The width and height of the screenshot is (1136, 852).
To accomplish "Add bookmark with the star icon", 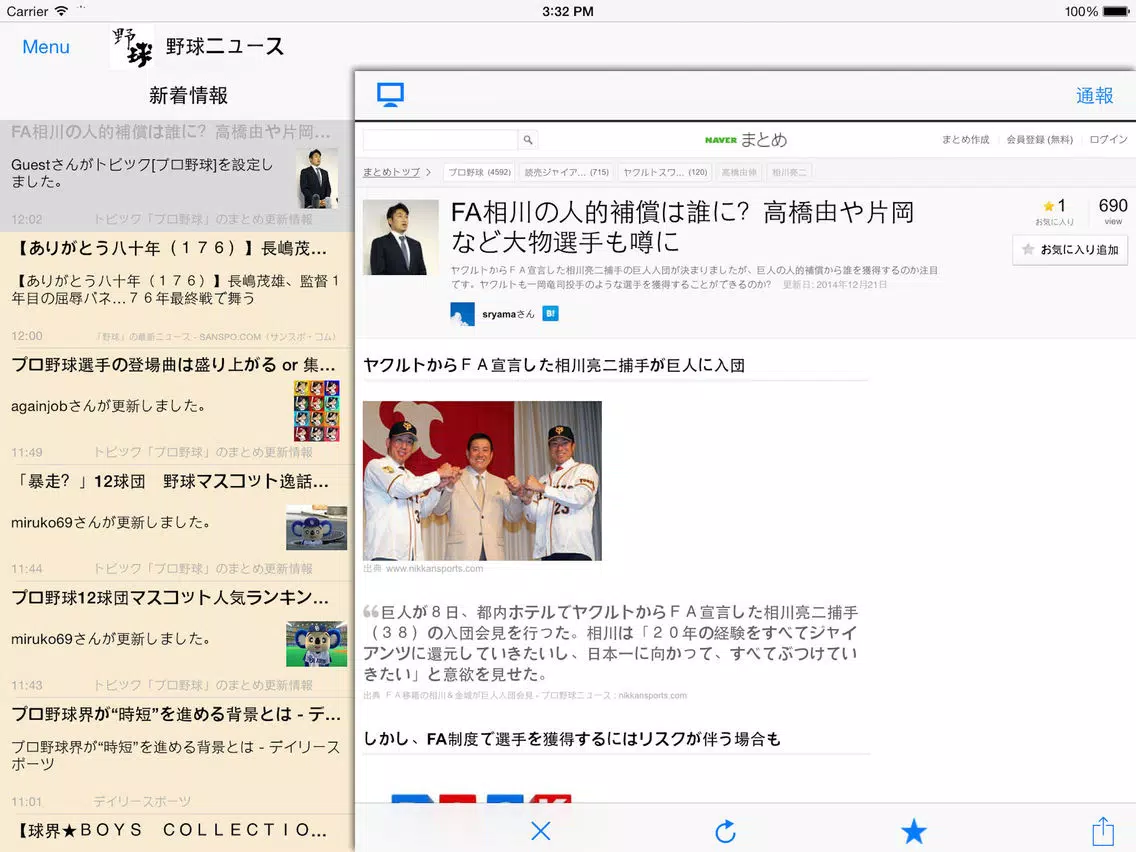I will 914,831.
